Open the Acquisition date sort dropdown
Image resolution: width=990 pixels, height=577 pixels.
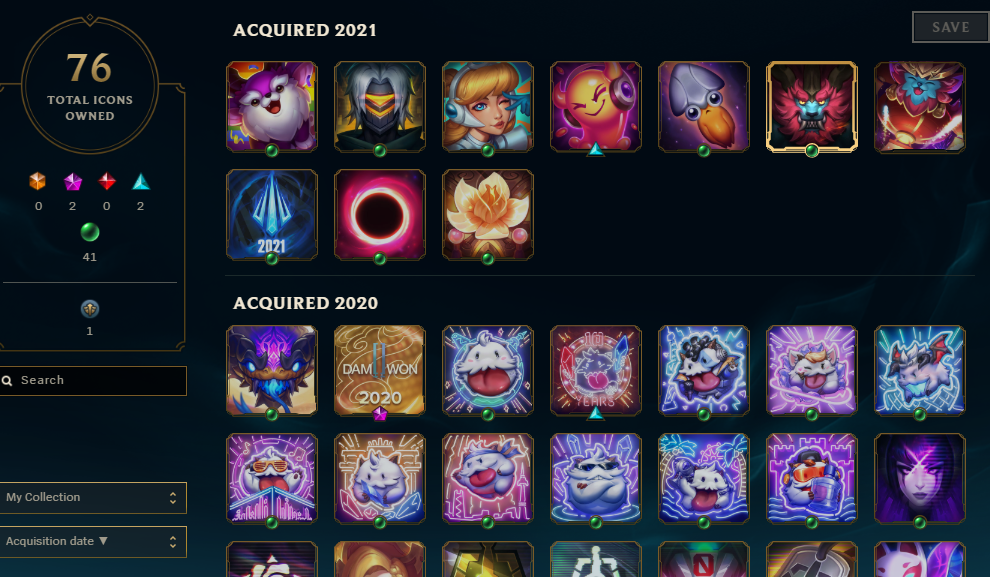[92, 542]
